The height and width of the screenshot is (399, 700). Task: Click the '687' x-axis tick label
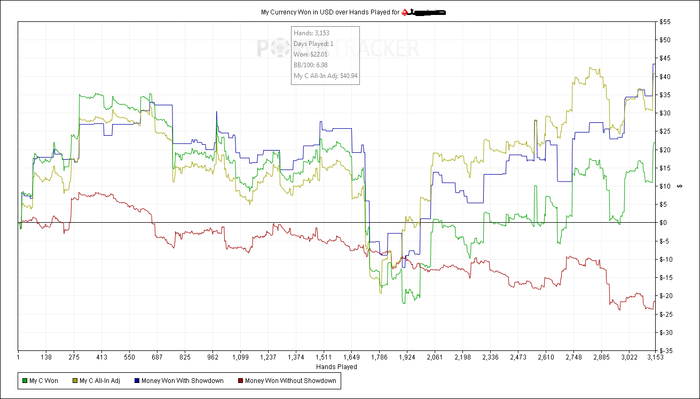point(157,357)
